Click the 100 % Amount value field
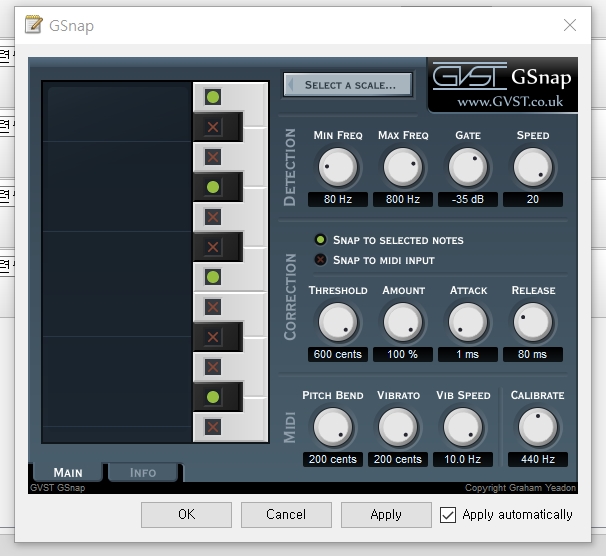 pyautogui.click(x=403, y=354)
